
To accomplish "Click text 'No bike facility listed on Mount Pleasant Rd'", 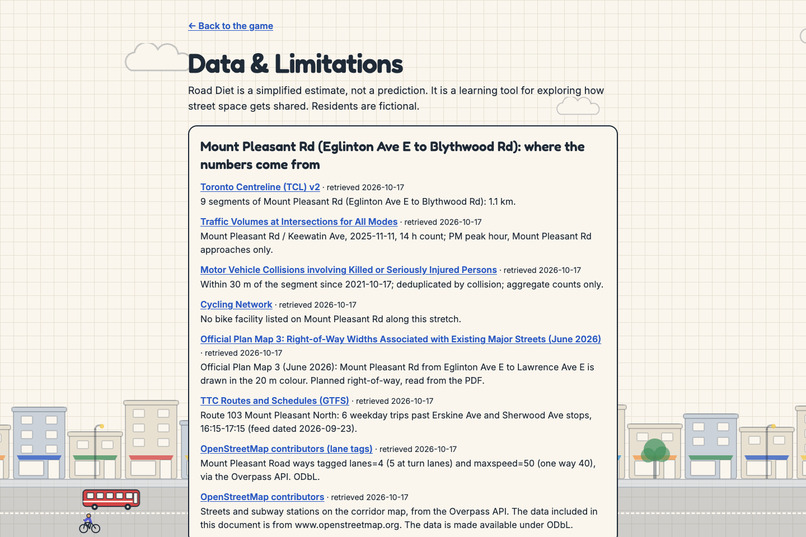I will coord(291,319).
